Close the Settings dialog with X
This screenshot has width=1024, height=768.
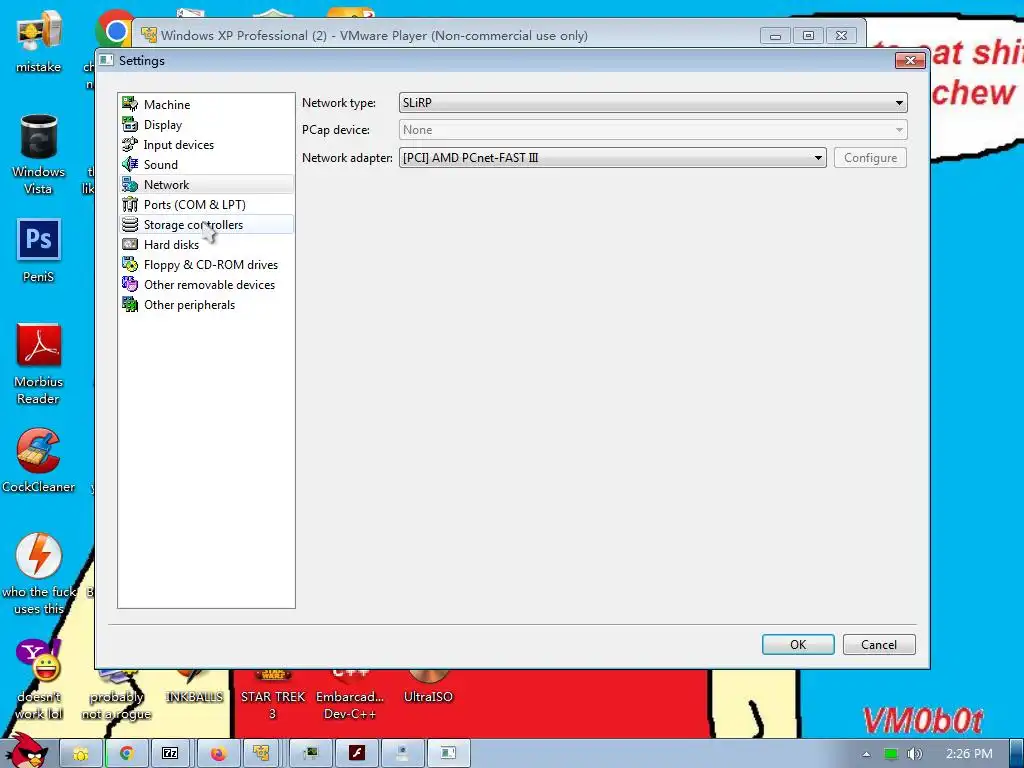click(x=910, y=61)
